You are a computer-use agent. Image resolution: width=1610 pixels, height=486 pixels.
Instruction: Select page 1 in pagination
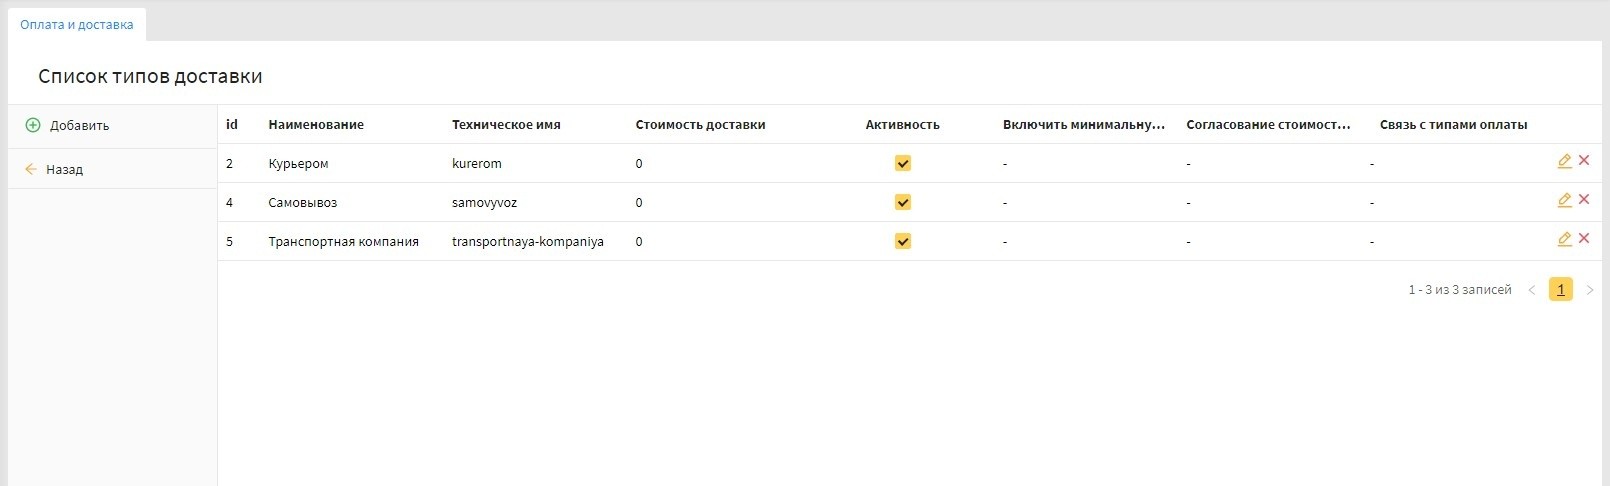1560,290
